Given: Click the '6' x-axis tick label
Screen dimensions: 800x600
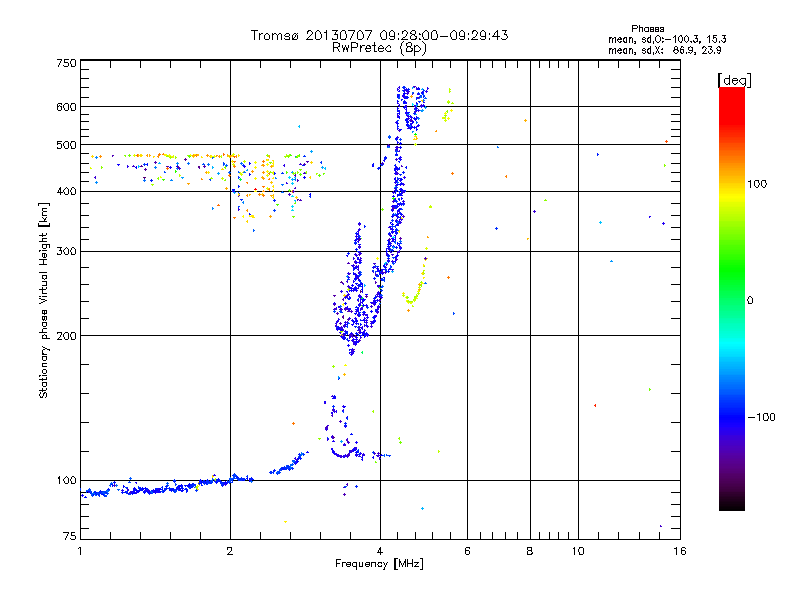Looking at the screenshot, I should pyautogui.click(x=467, y=551).
